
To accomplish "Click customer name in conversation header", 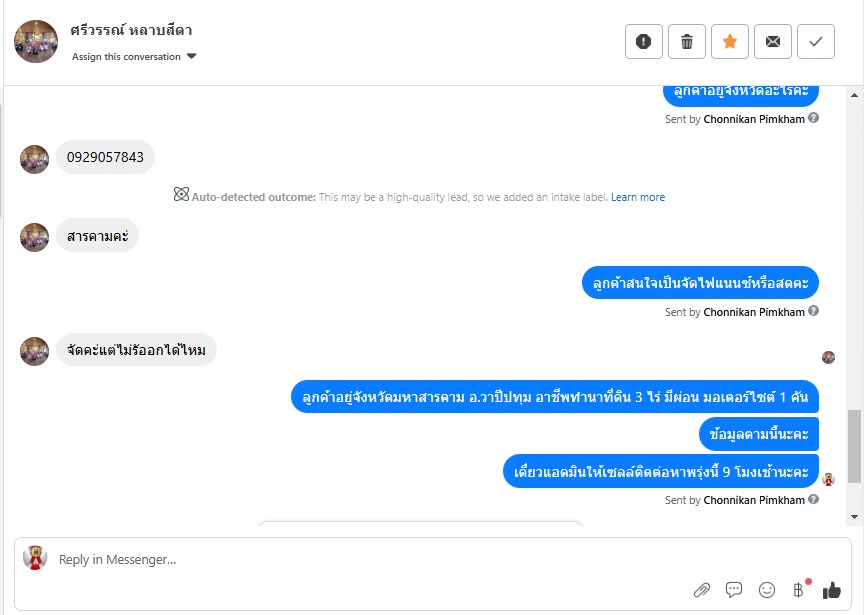I will [131, 30].
